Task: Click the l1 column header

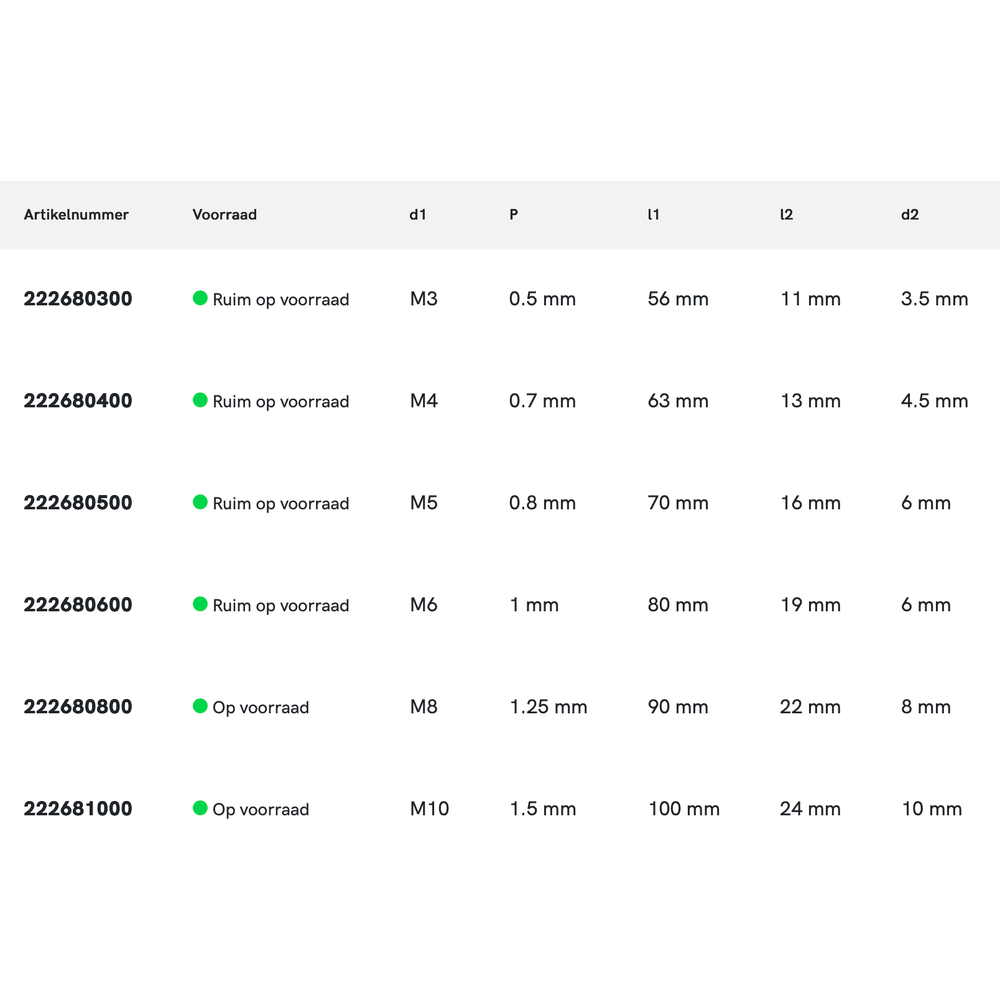Action: (x=654, y=215)
